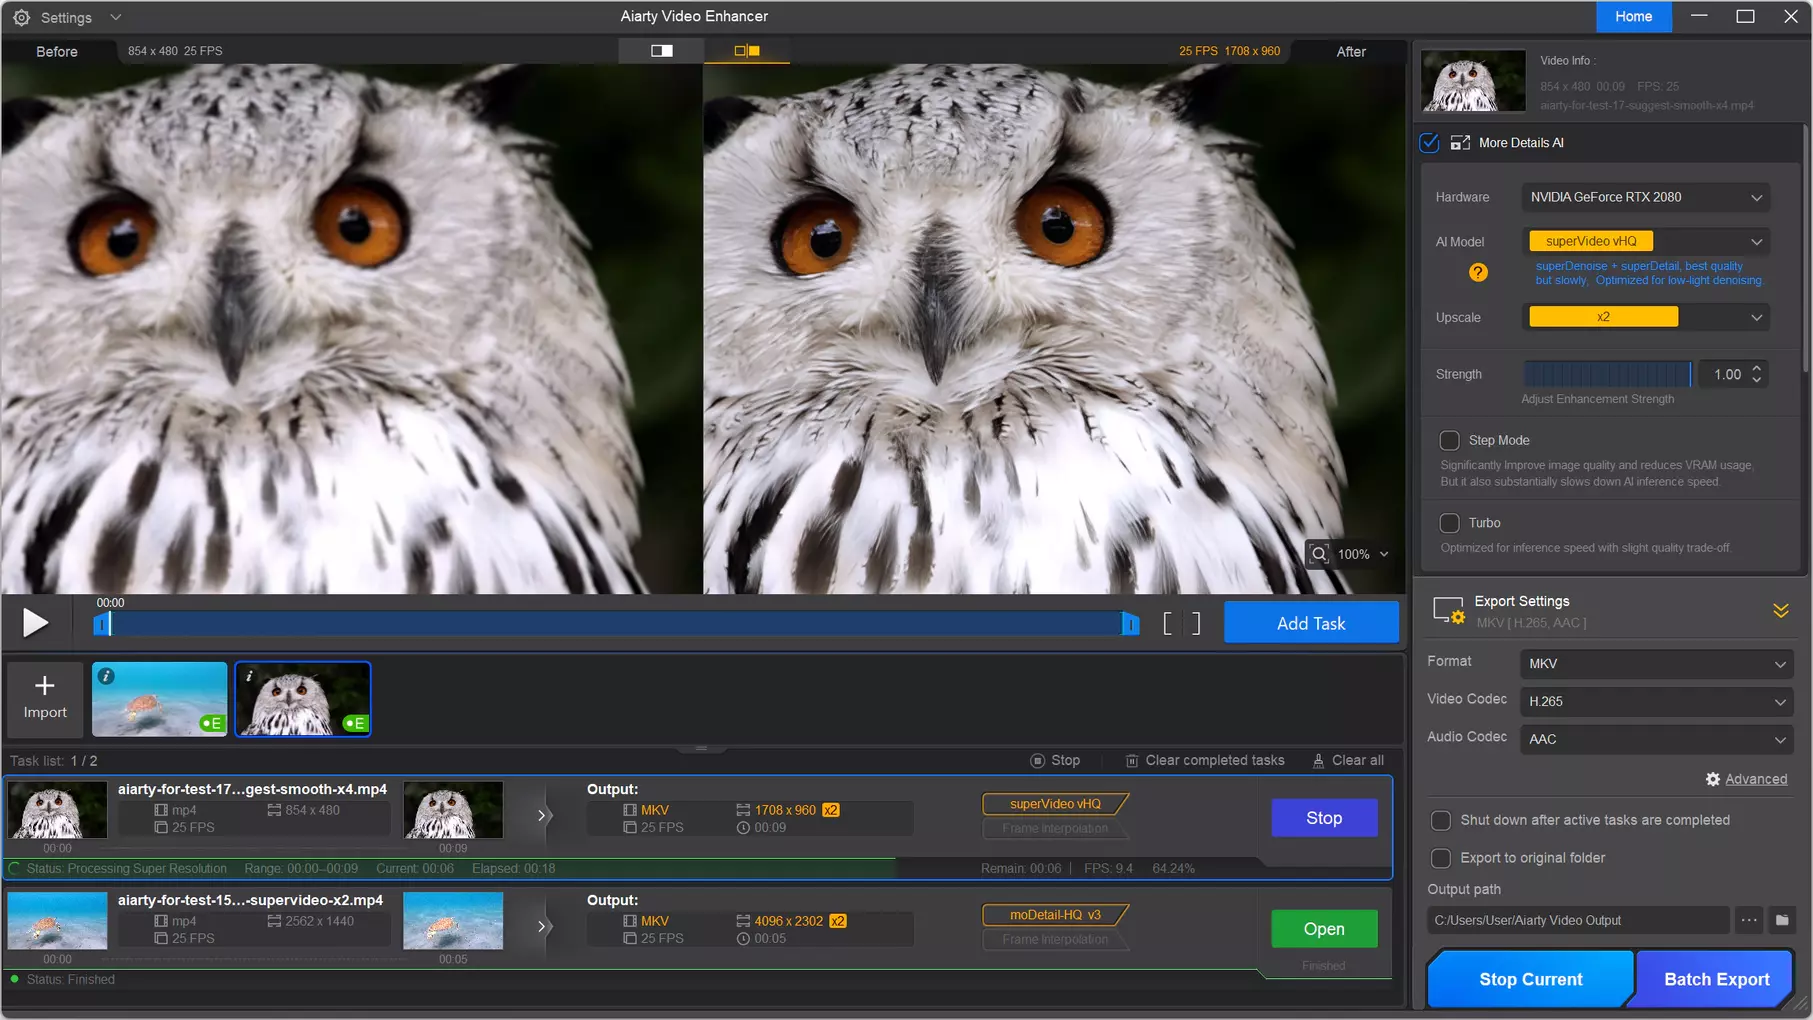Click the blue trim range timeline bar
Viewport: 1813px width, 1020px height.
tap(616, 624)
